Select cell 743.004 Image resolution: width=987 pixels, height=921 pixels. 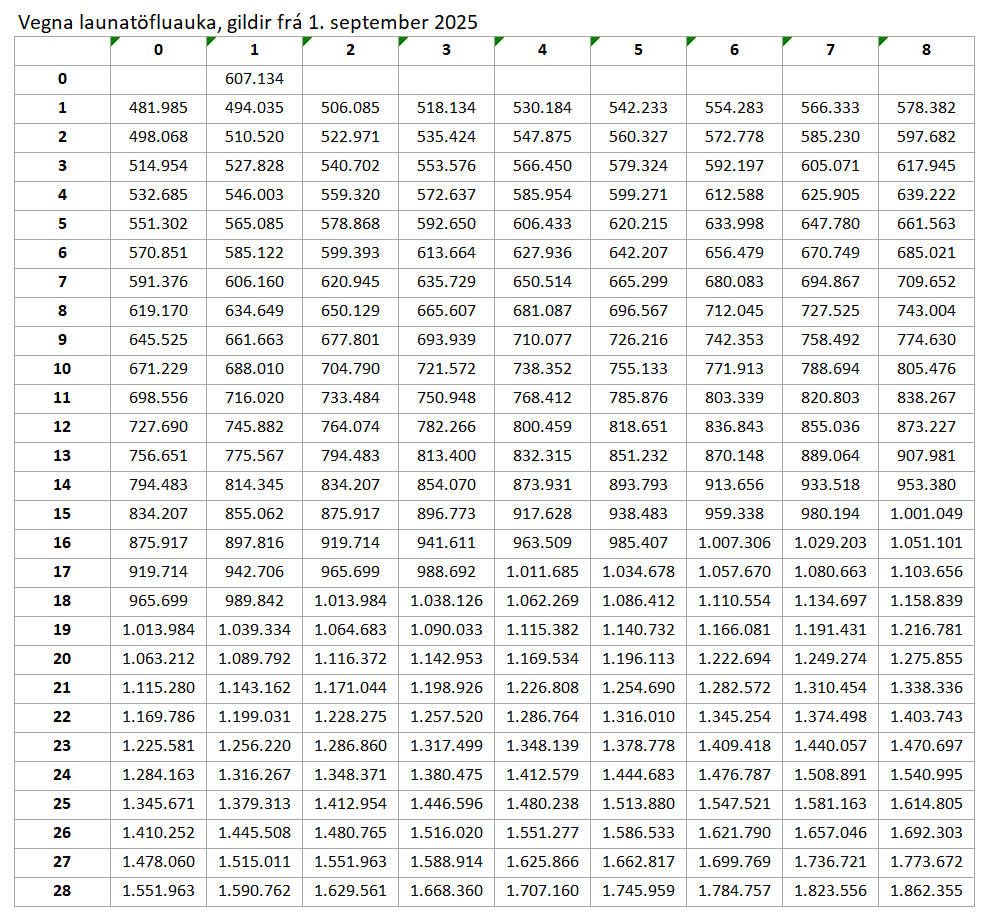pyautogui.click(x=927, y=310)
